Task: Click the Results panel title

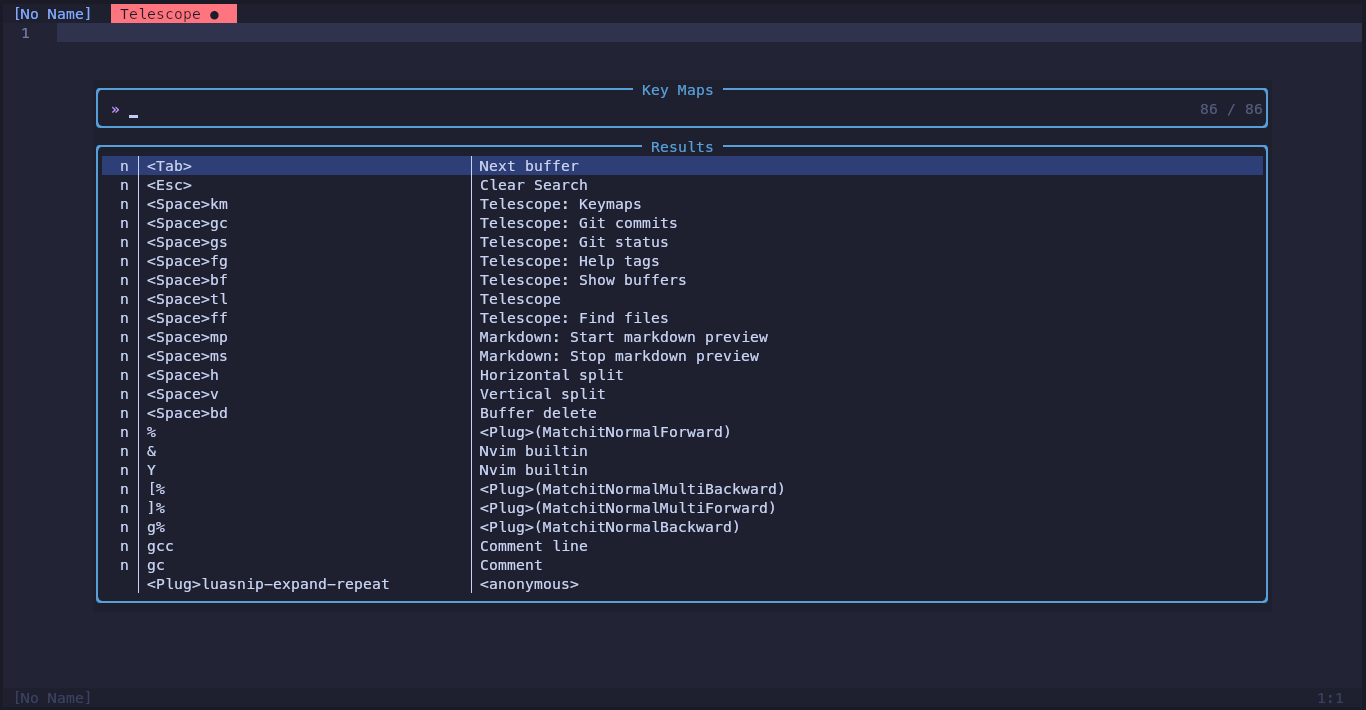Action: coord(682,147)
